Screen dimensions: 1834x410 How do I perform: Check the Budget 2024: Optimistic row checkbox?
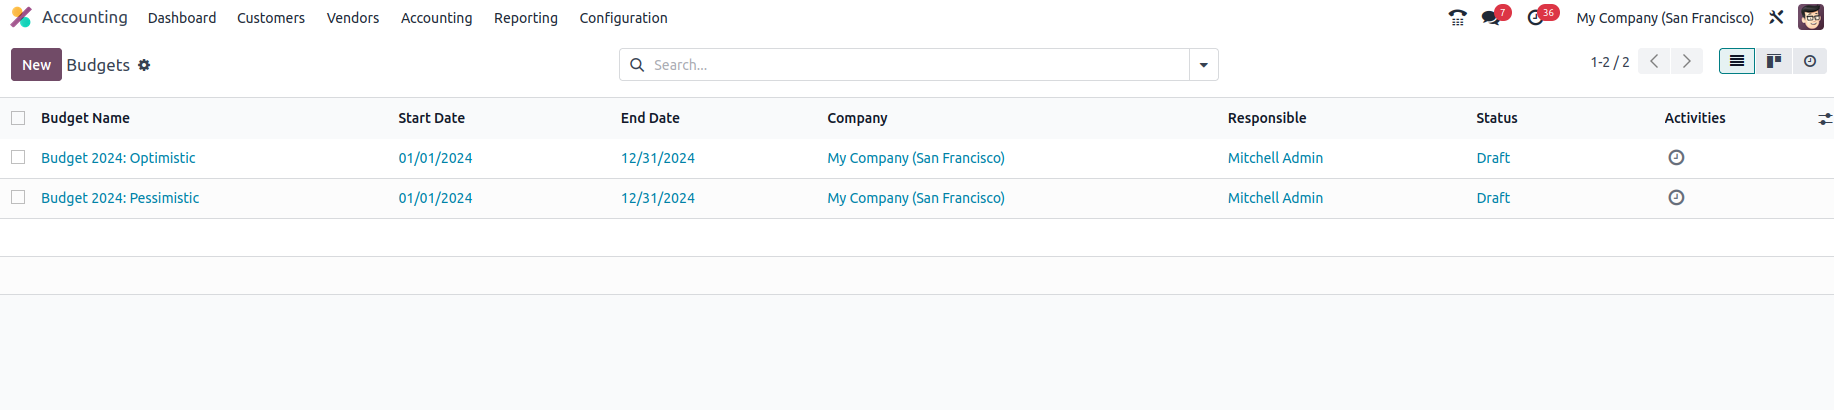[x=18, y=157]
